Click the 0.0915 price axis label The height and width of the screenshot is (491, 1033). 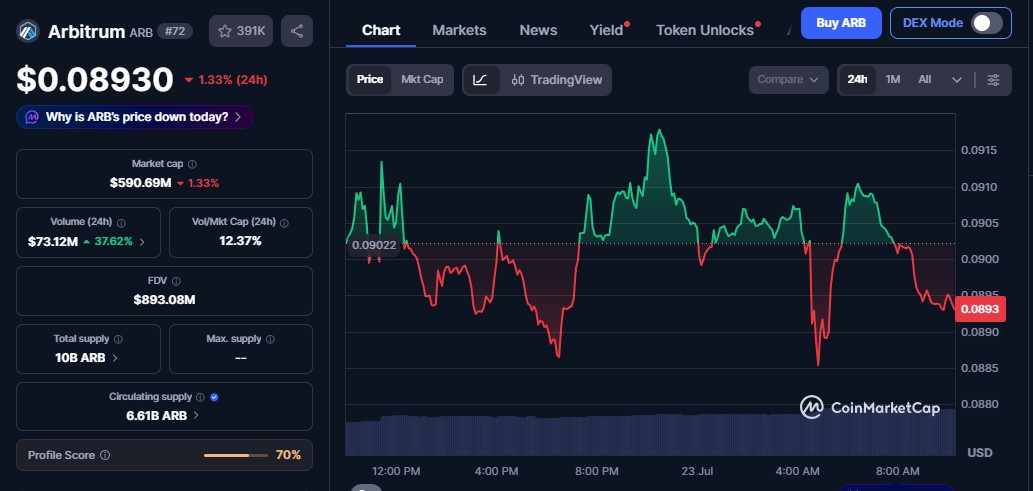979,150
